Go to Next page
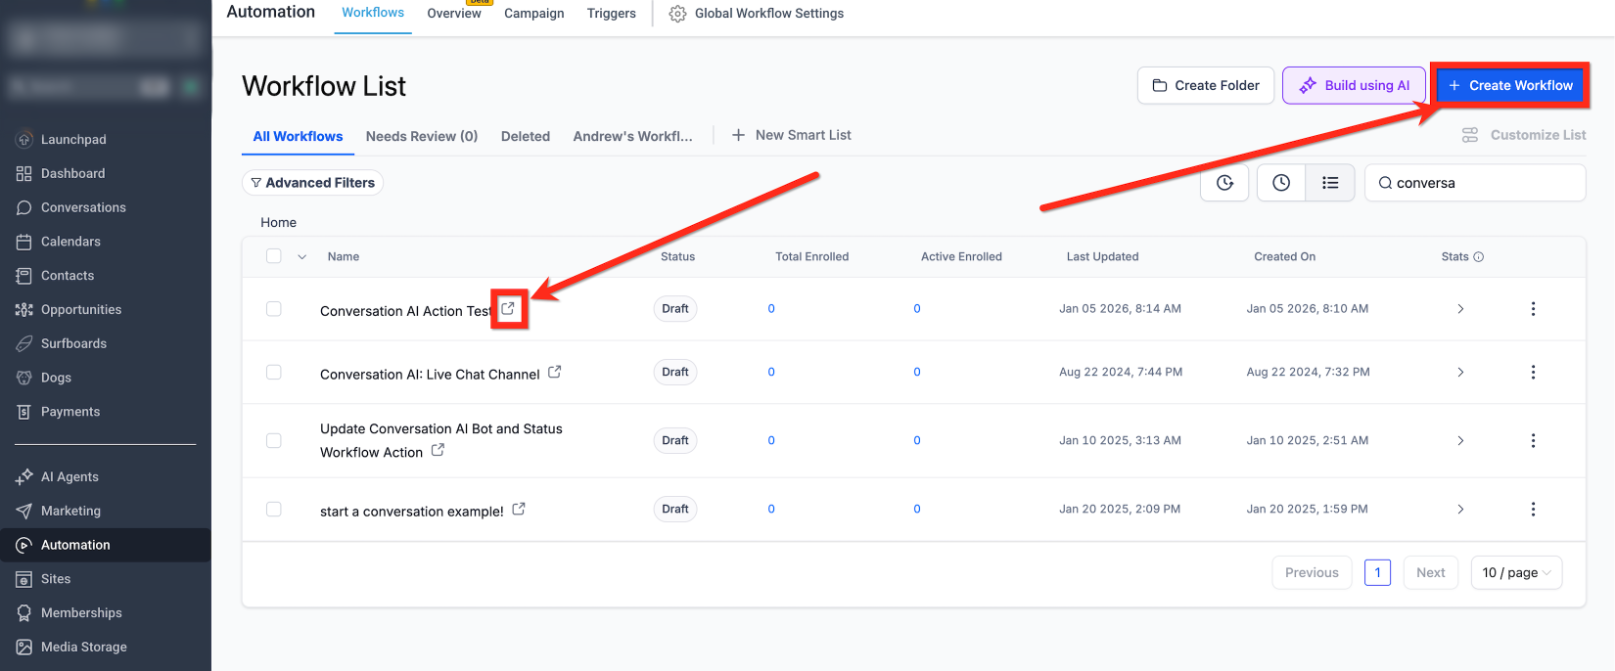This screenshot has width=1615, height=671. pos(1431,573)
